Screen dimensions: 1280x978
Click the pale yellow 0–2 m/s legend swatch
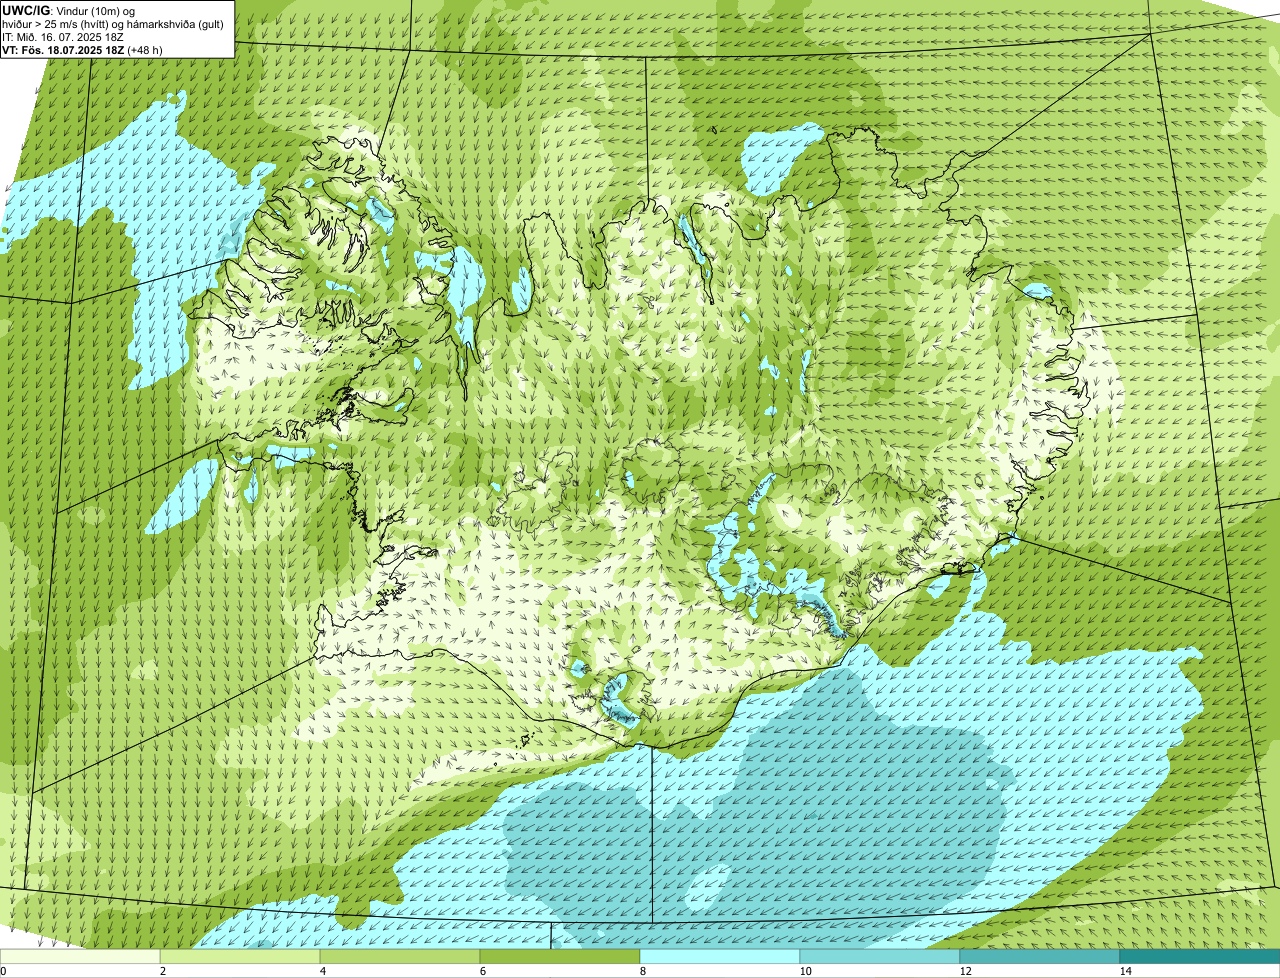point(80,956)
